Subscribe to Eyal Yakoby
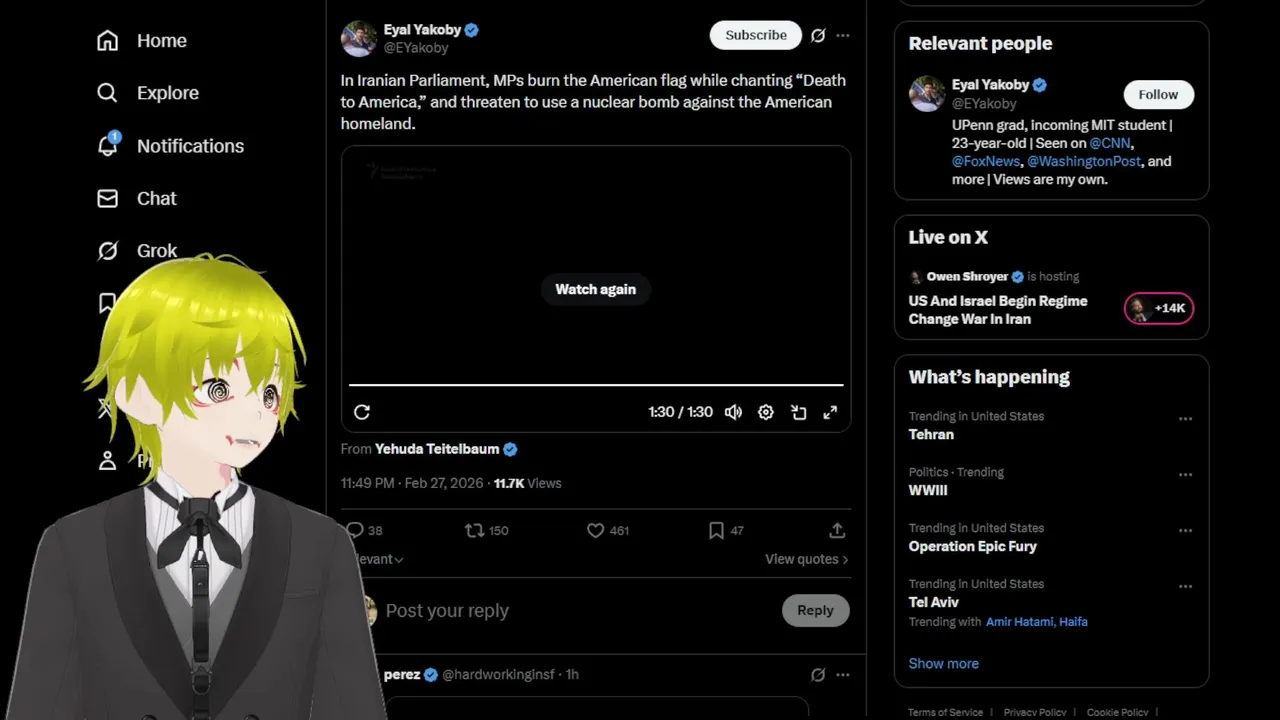The width and height of the screenshot is (1280, 720). pos(756,35)
